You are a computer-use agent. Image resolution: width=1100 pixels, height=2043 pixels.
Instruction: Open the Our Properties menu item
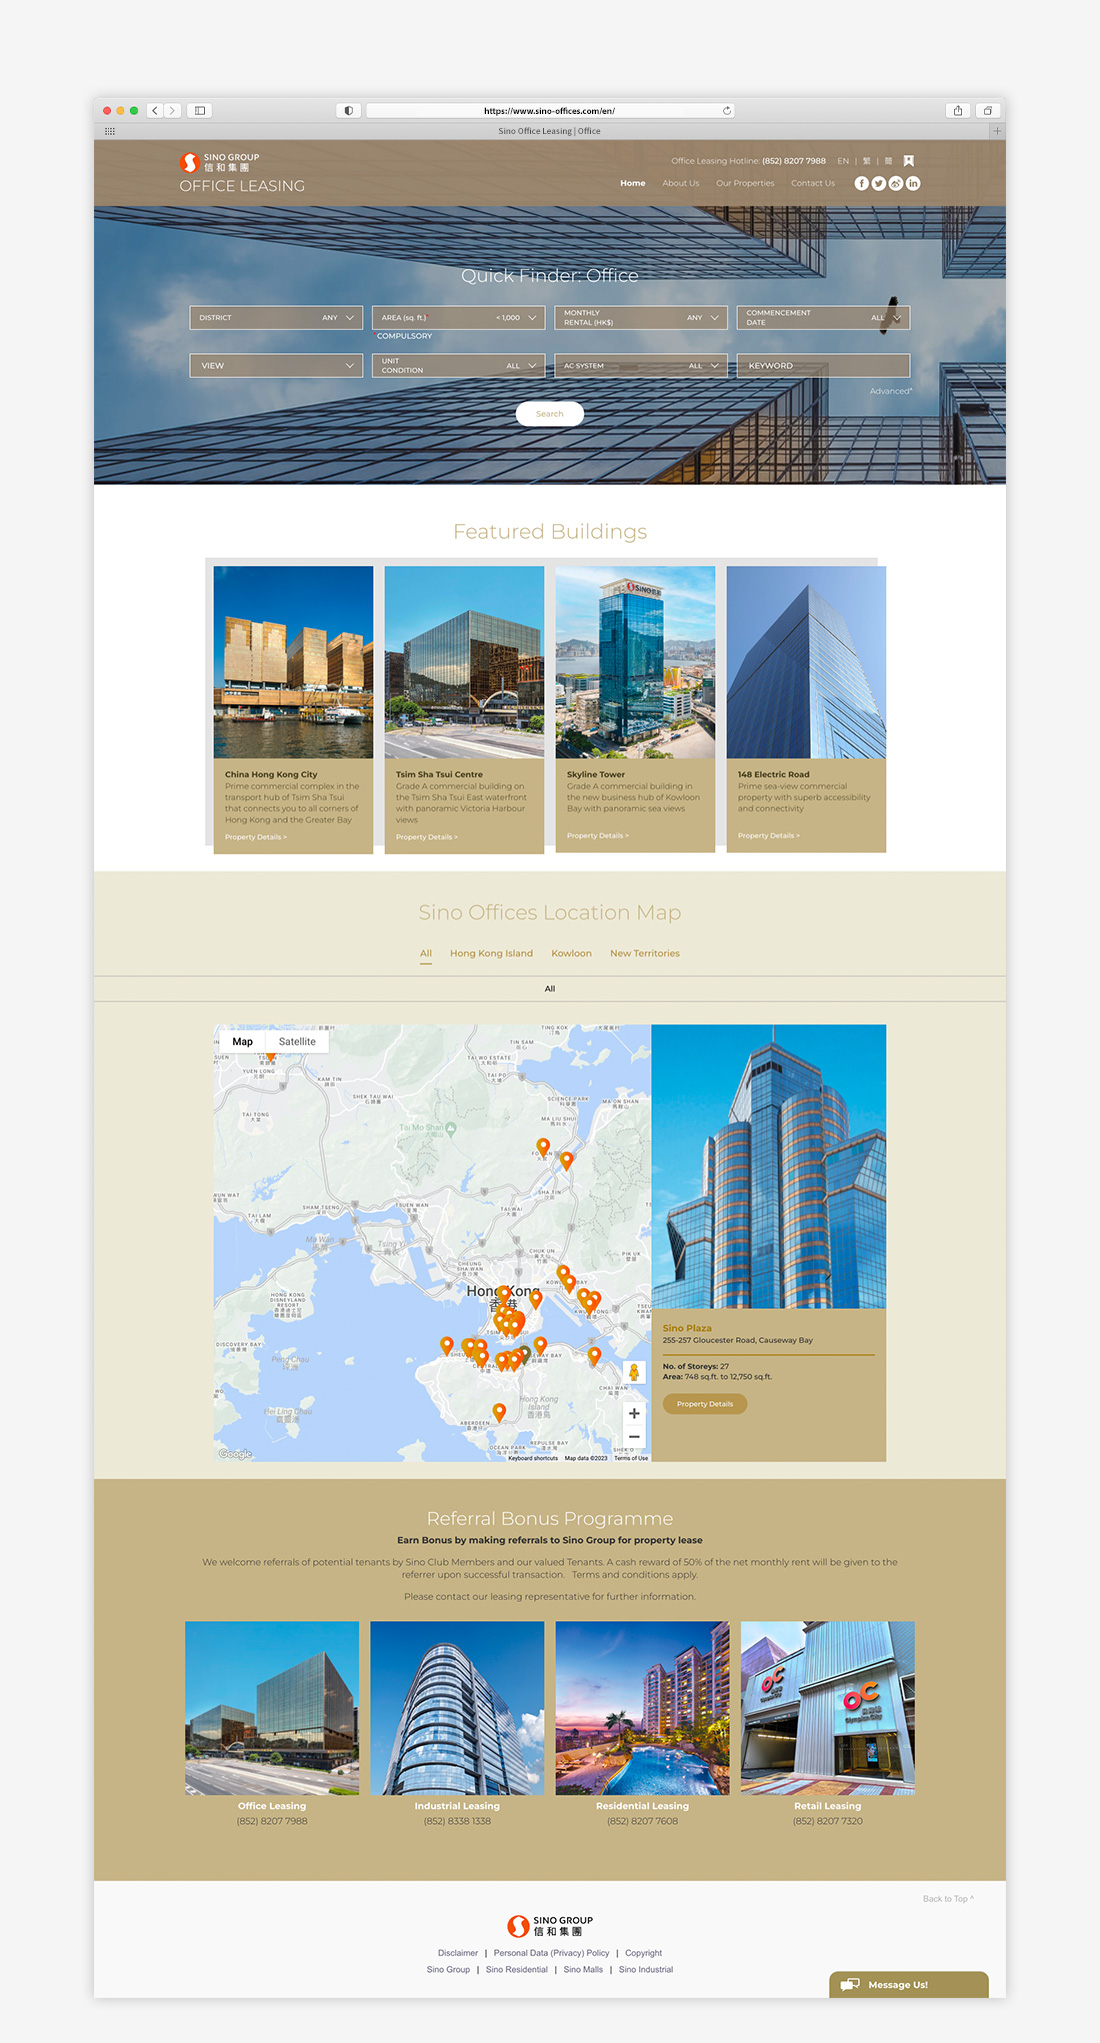tap(745, 183)
